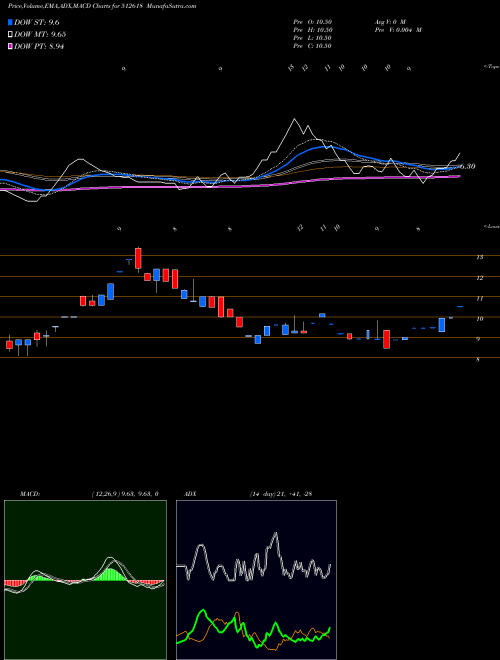Screen dimensions: 500x660
Task: Click the tallest red candlestick near 13
Action: point(138,258)
